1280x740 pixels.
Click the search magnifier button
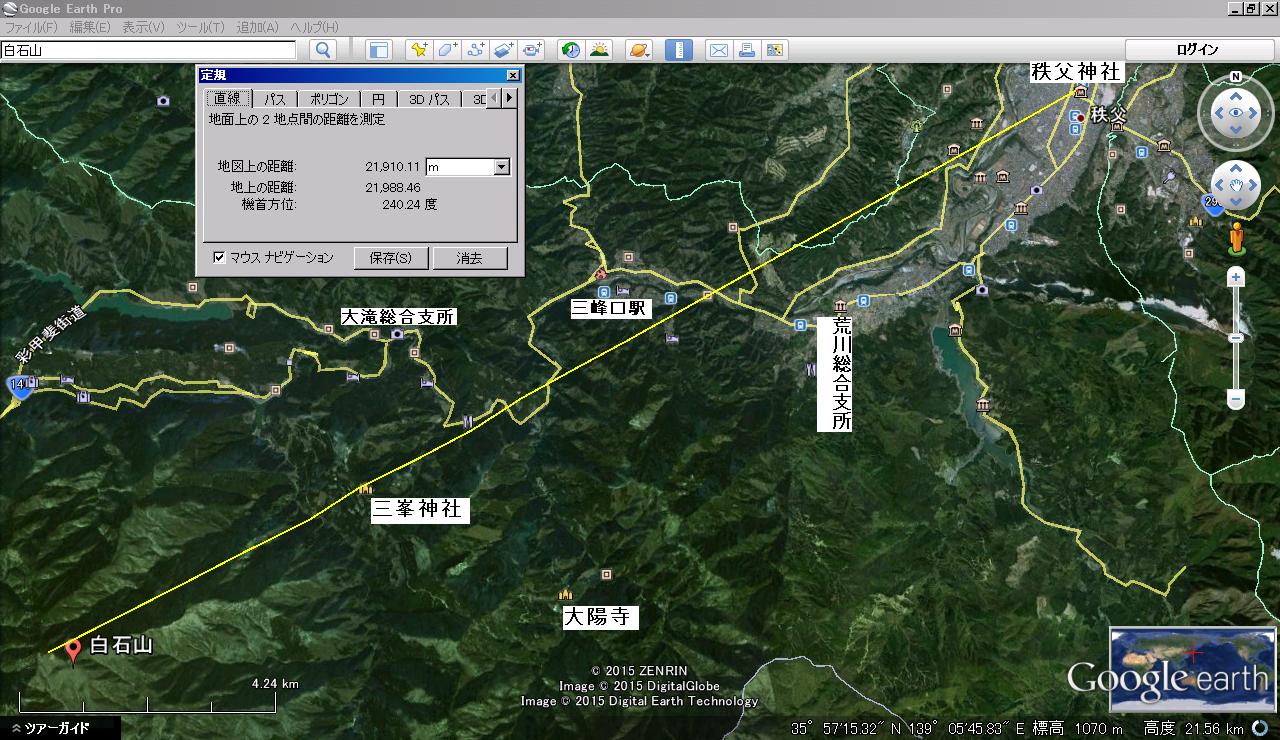tap(323, 50)
